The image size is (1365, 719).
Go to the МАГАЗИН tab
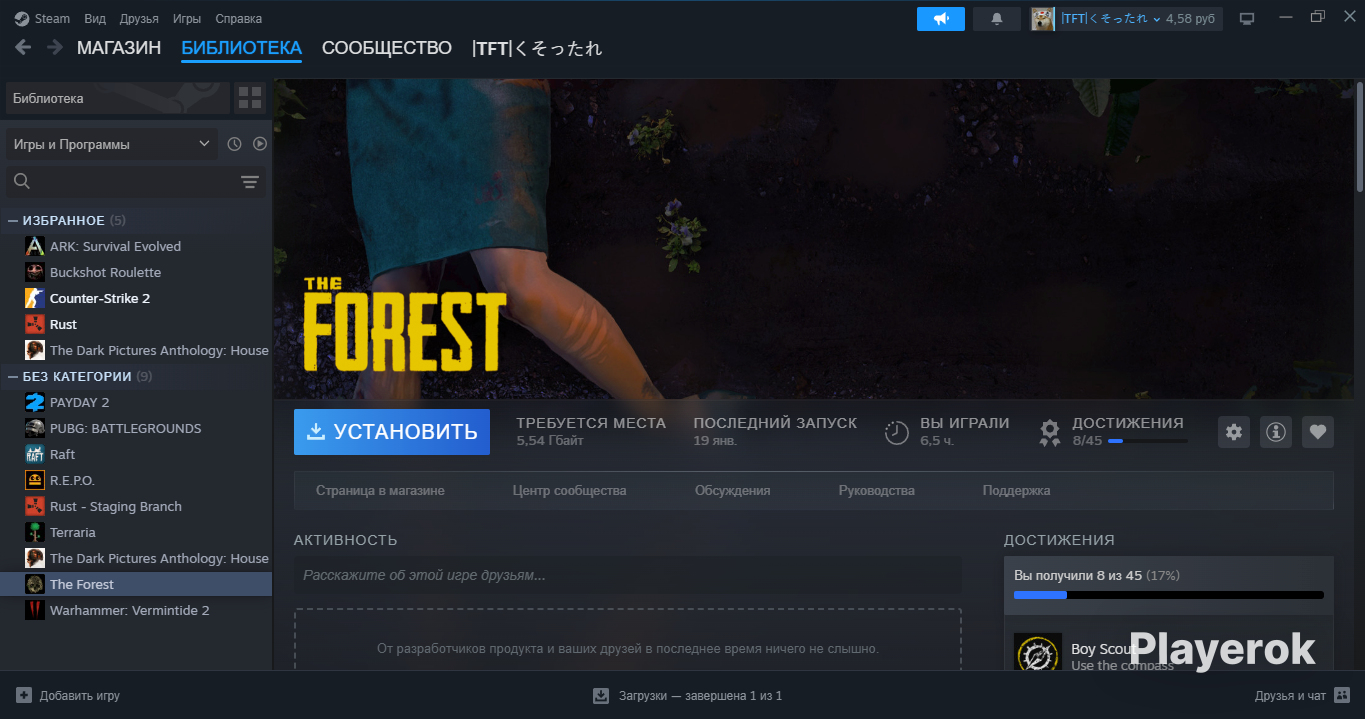119,48
